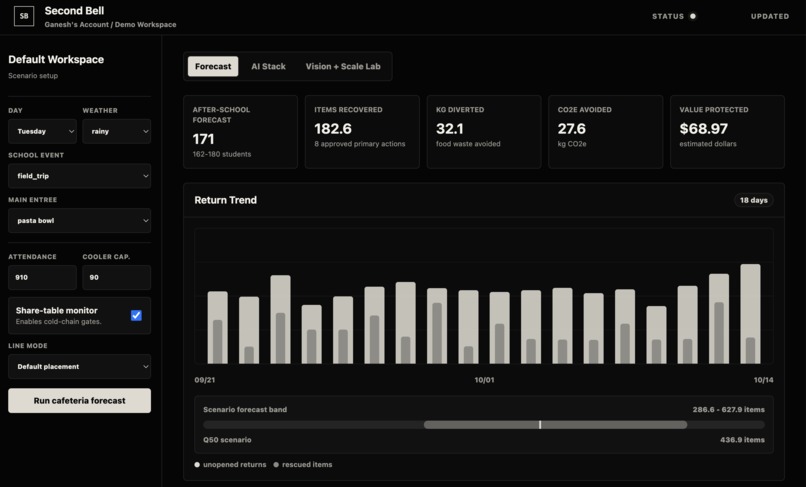Viewport: 806px width, 487px height.
Task: Click the Value Protected amount $68.97
Action: click(703, 129)
